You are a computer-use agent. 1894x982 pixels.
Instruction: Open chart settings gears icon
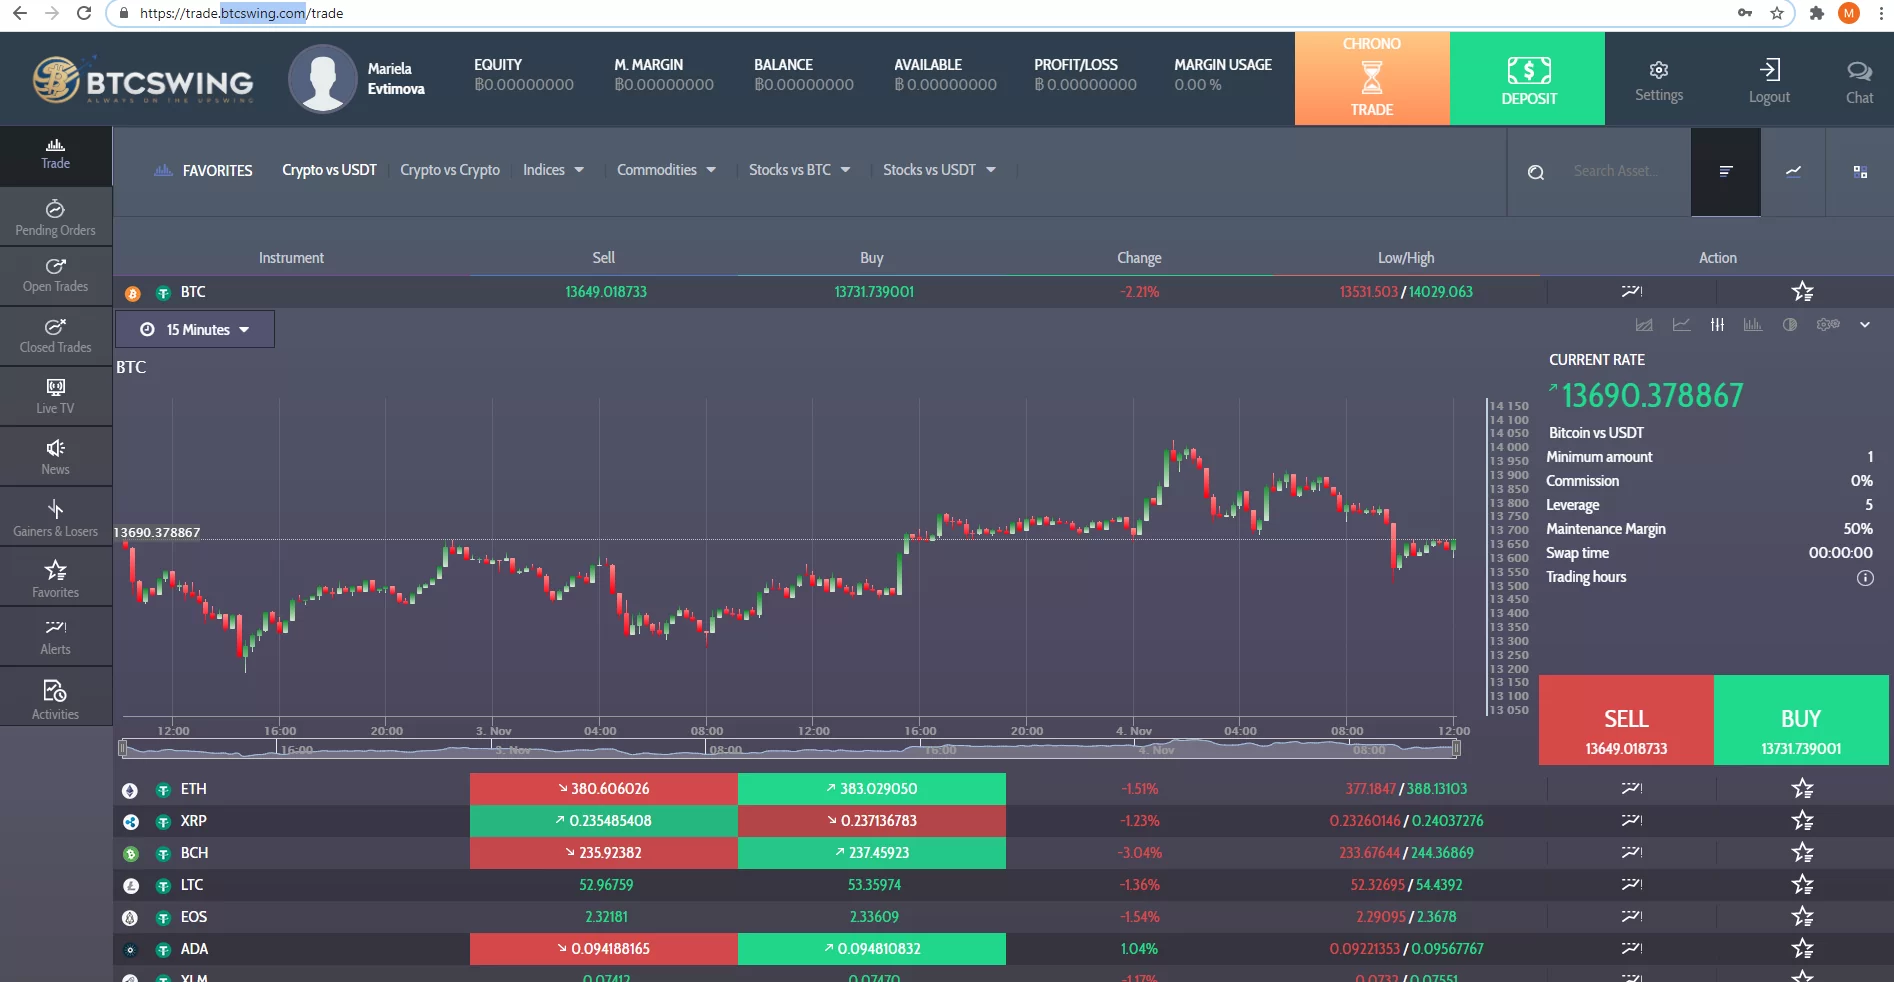1828,325
